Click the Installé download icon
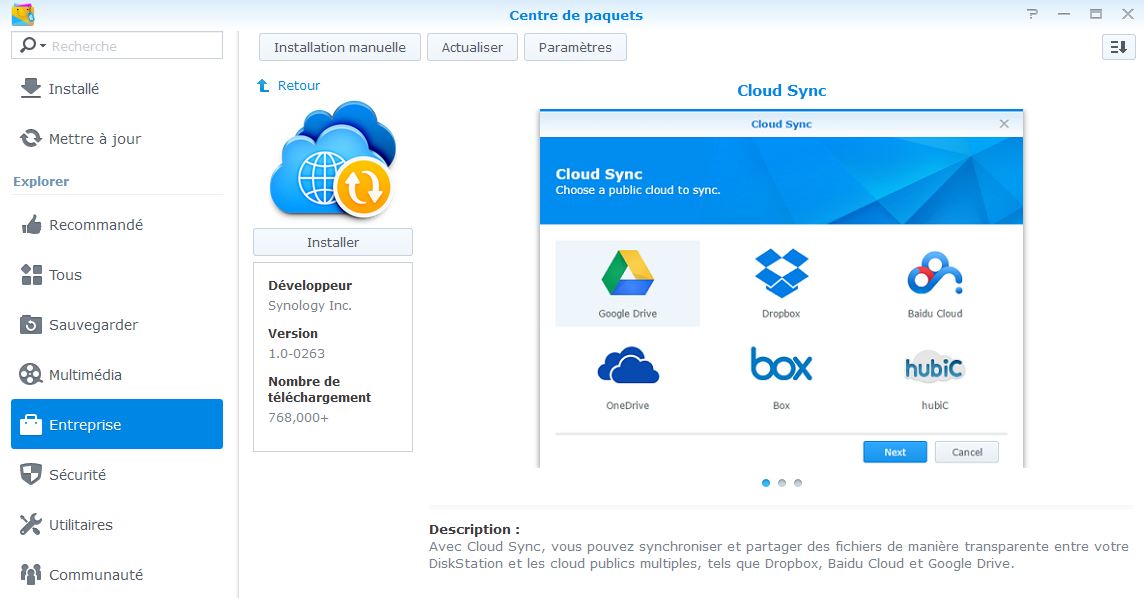Viewport: 1144px width, 598px height. tap(31, 88)
